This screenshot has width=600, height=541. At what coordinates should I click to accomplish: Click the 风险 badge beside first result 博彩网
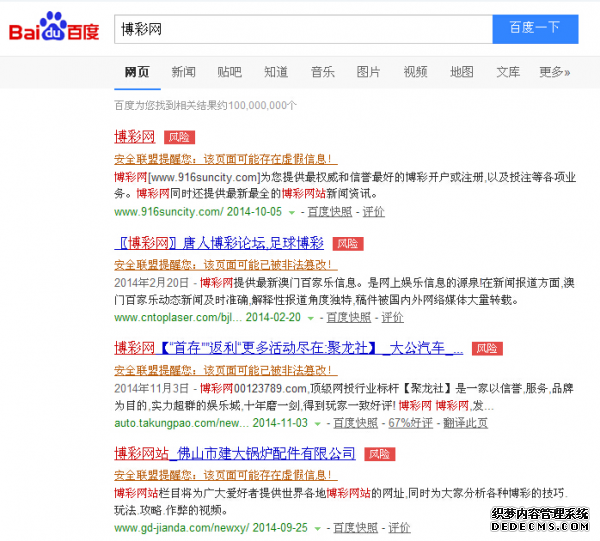tap(179, 137)
